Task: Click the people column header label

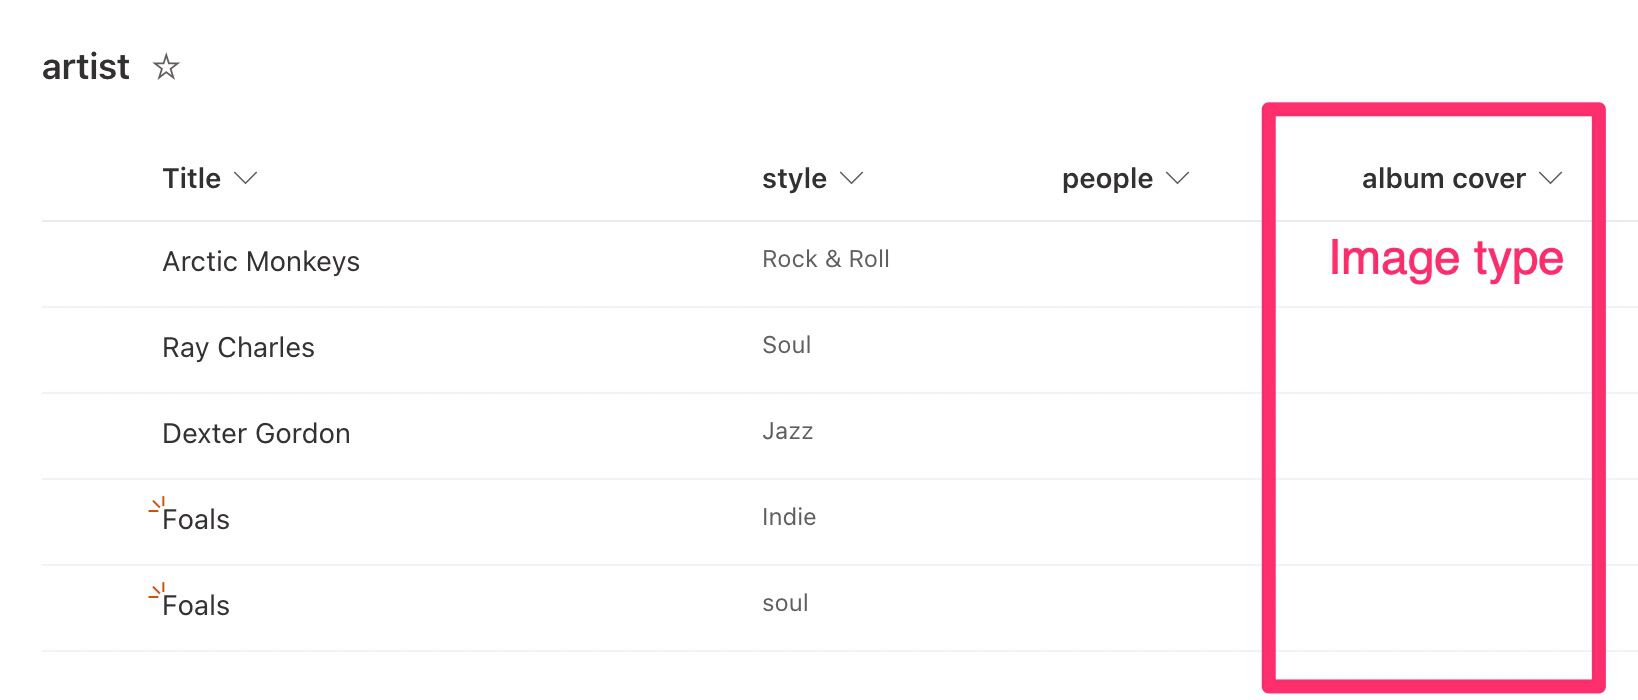Action: (x=1107, y=179)
